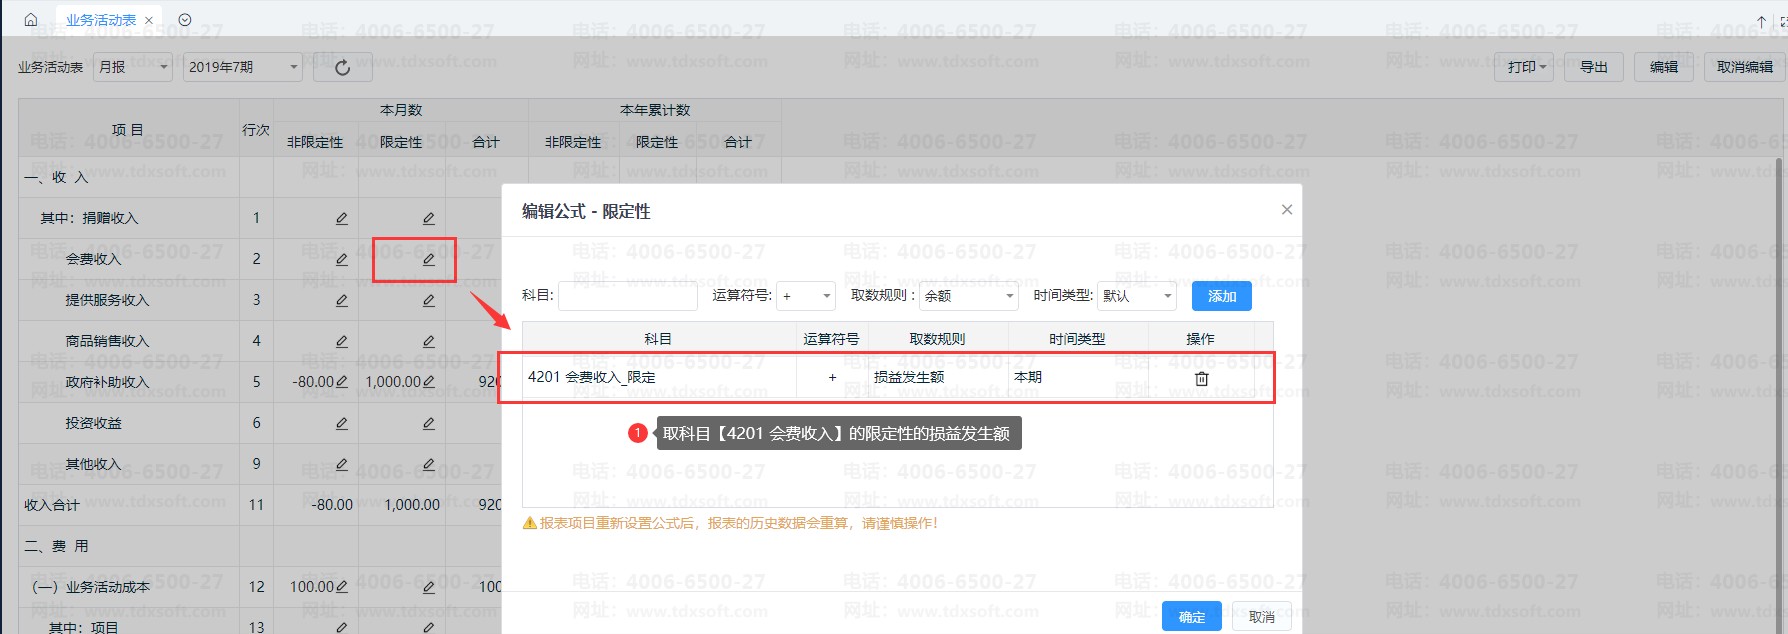Screen dimensions: 1788x634
Task: Open the 时间类型 dropdown
Action: pos(1137,296)
